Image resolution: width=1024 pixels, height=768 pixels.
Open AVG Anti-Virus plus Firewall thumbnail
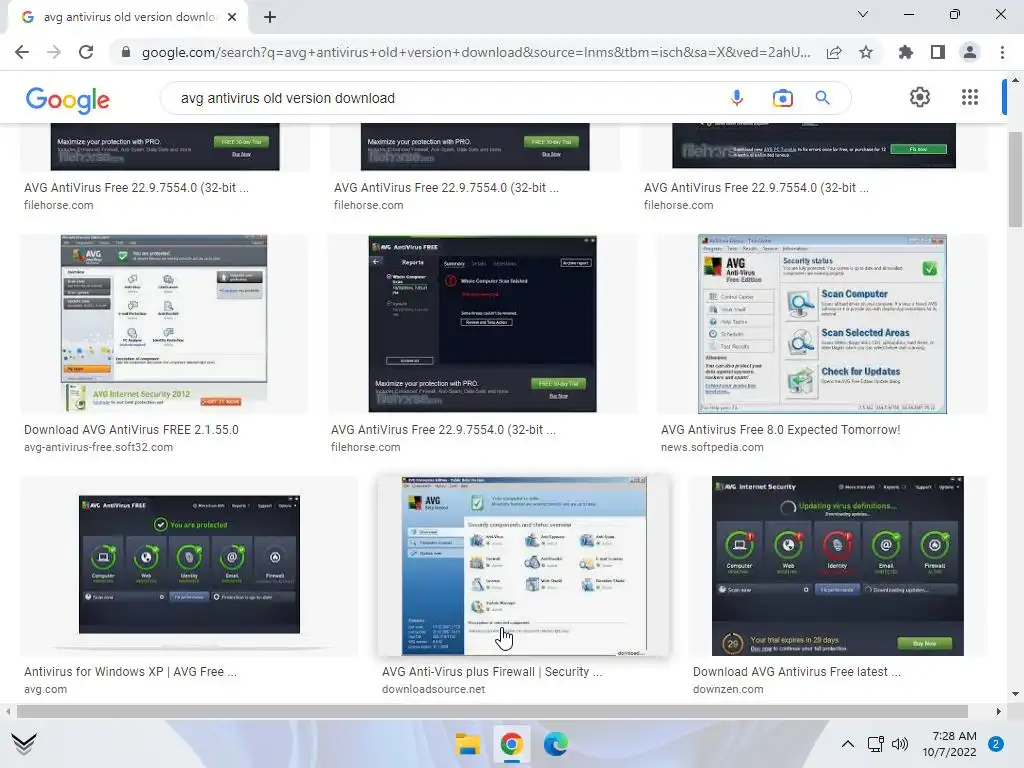pos(524,566)
